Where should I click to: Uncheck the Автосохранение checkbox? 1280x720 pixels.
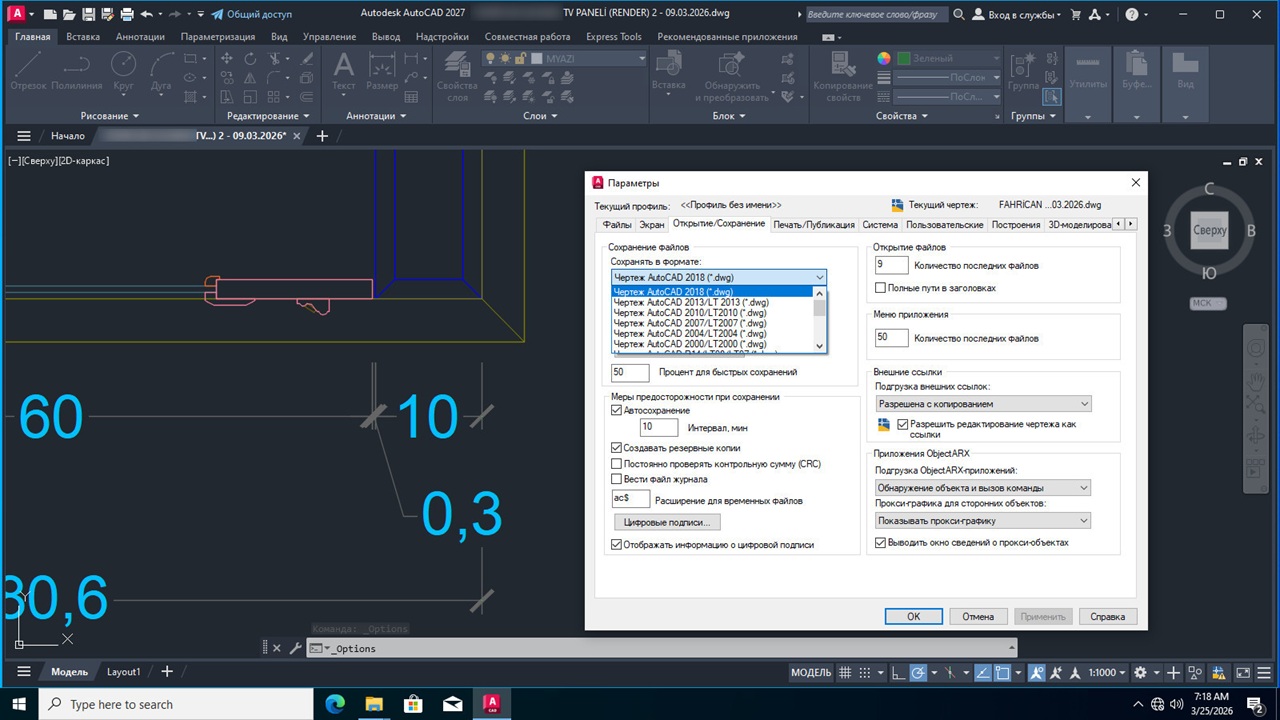click(x=617, y=410)
